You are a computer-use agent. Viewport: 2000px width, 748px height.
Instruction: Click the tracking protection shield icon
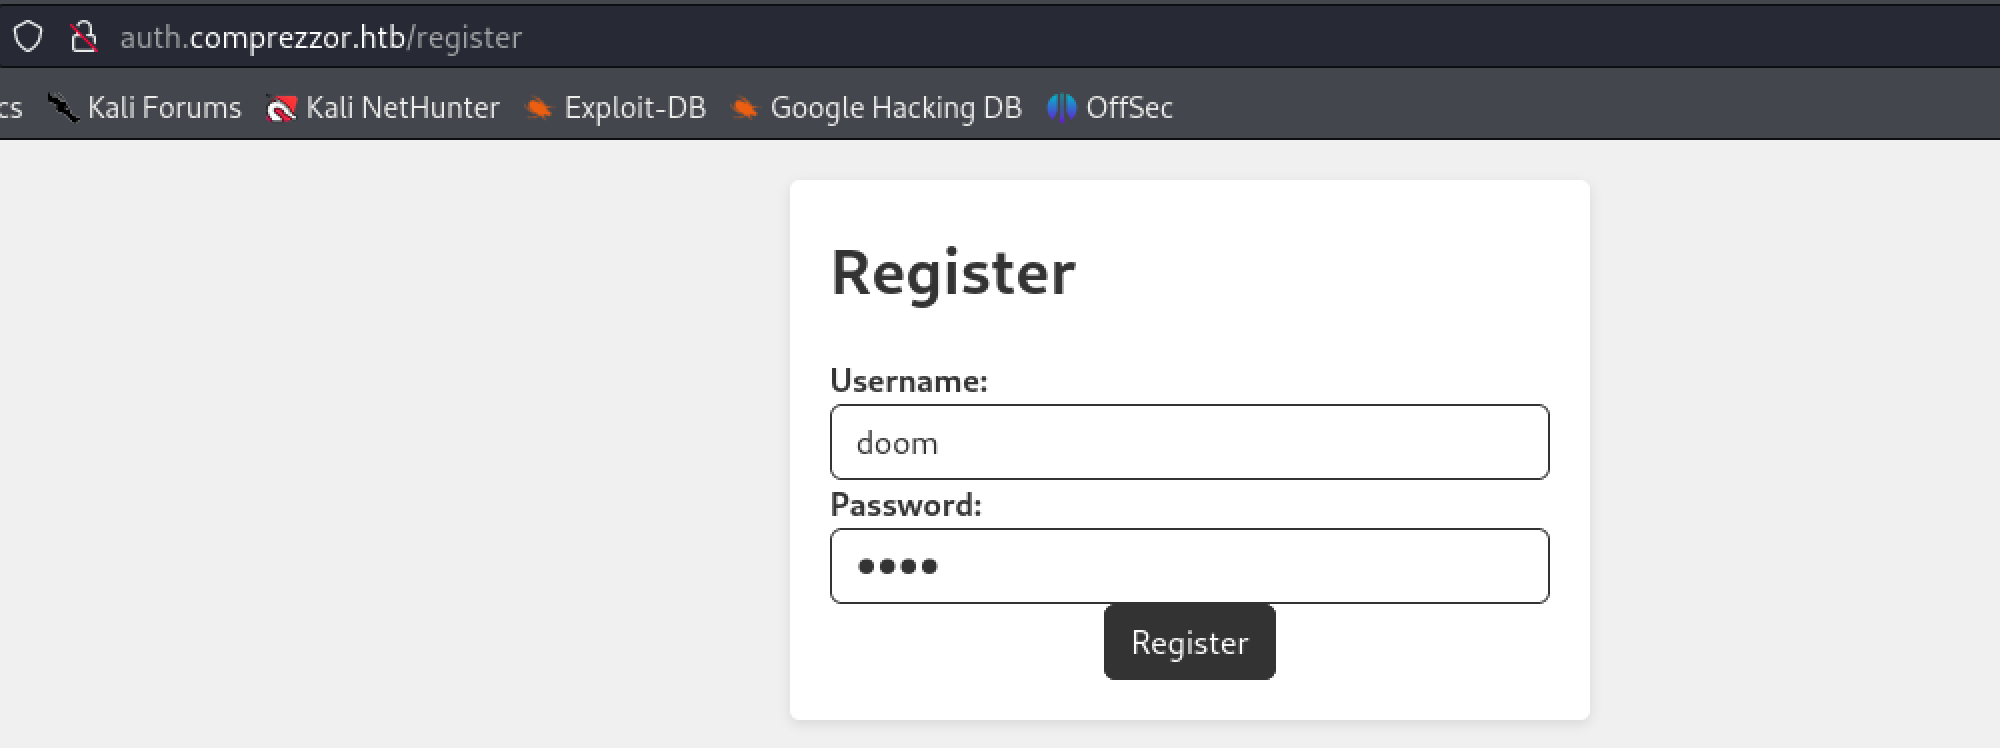coord(28,37)
